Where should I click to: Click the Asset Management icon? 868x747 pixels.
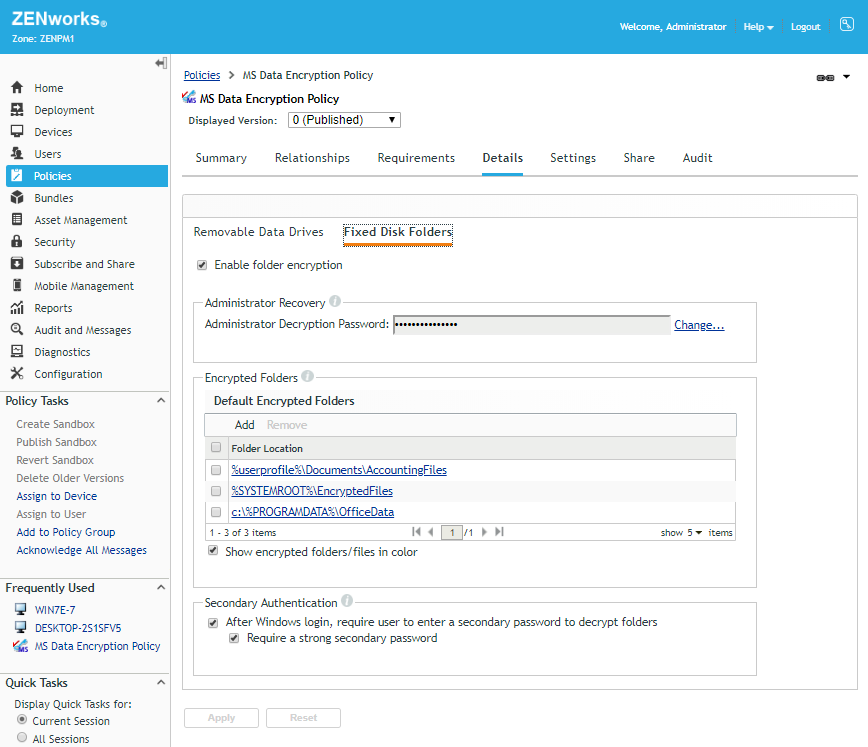(x=17, y=219)
